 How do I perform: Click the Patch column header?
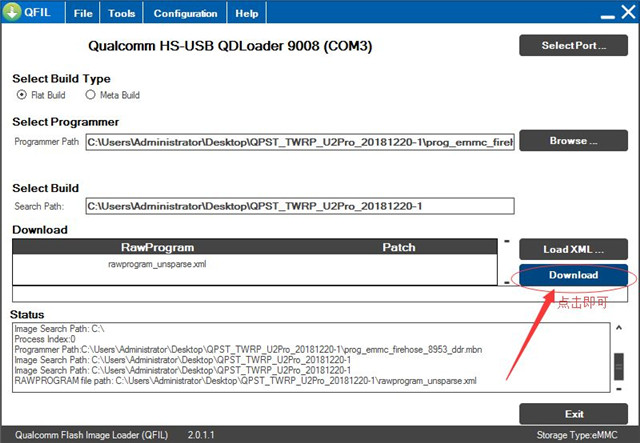[398, 247]
